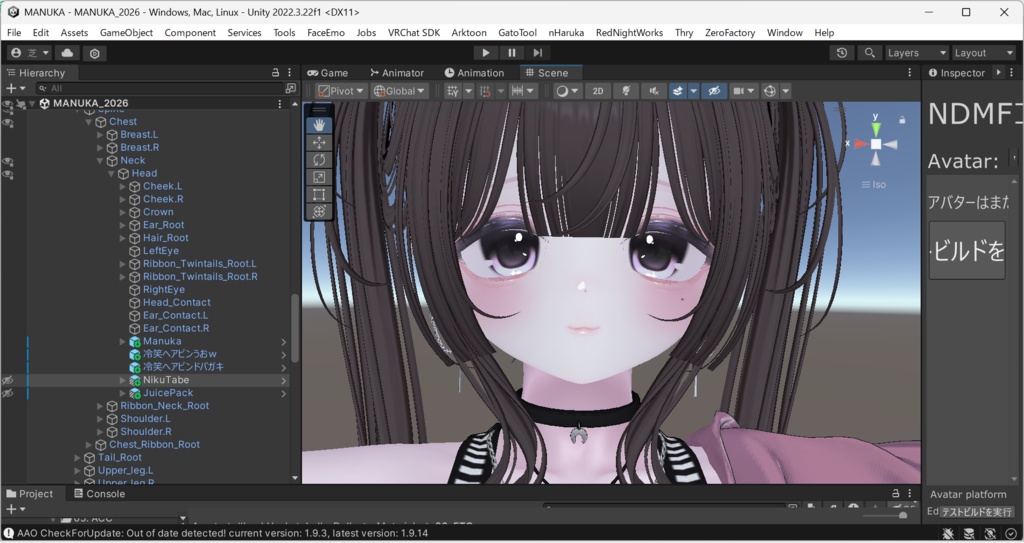Select the Rect tool in Scene overlay
1024x543 pixels.
coord(319,194)
